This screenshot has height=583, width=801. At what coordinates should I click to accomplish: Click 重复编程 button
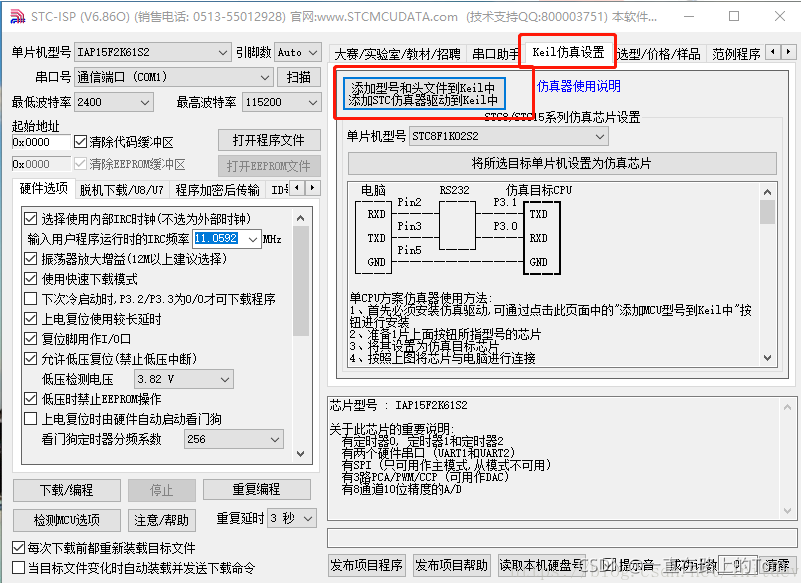pos(256,489)
